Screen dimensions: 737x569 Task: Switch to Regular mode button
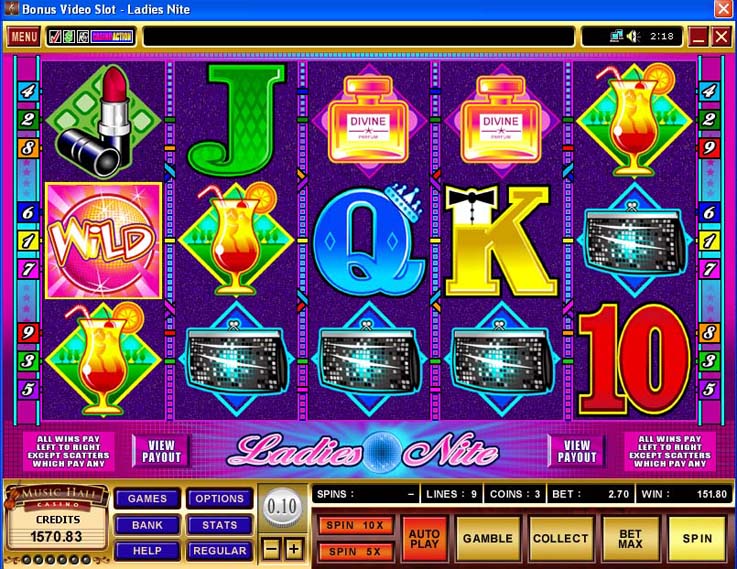(220, 551)
